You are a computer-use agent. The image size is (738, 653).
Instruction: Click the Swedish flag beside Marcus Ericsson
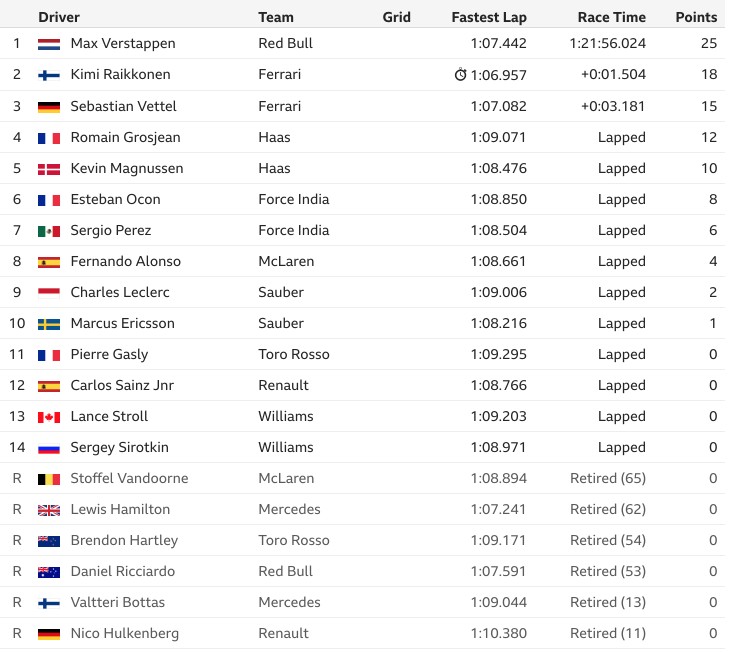(x=49, y=324)
